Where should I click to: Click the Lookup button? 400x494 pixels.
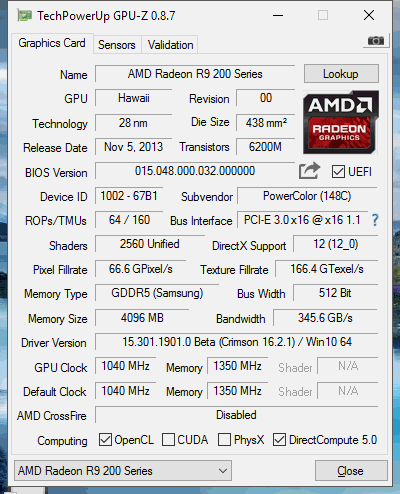click(341, 74)
